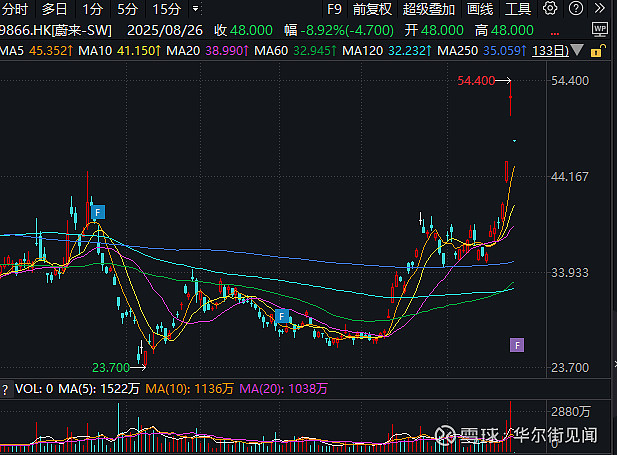Click the help question mark icon

574,9
